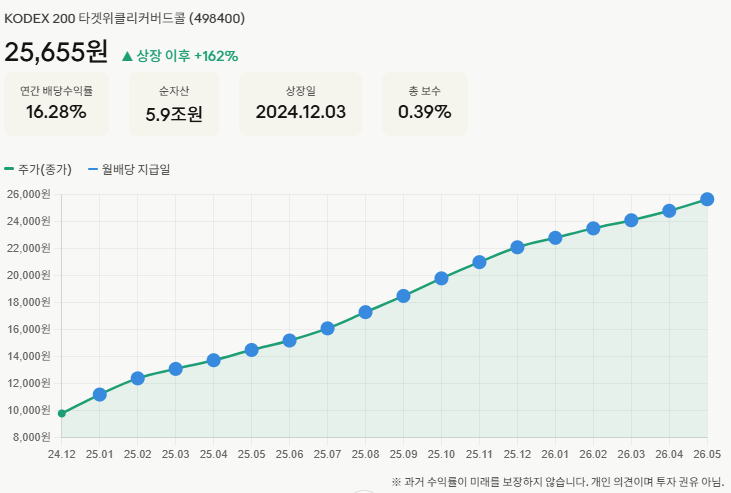Click the 상장일 2024.12.03 card
731x493 pixels.
coord(301,104)
